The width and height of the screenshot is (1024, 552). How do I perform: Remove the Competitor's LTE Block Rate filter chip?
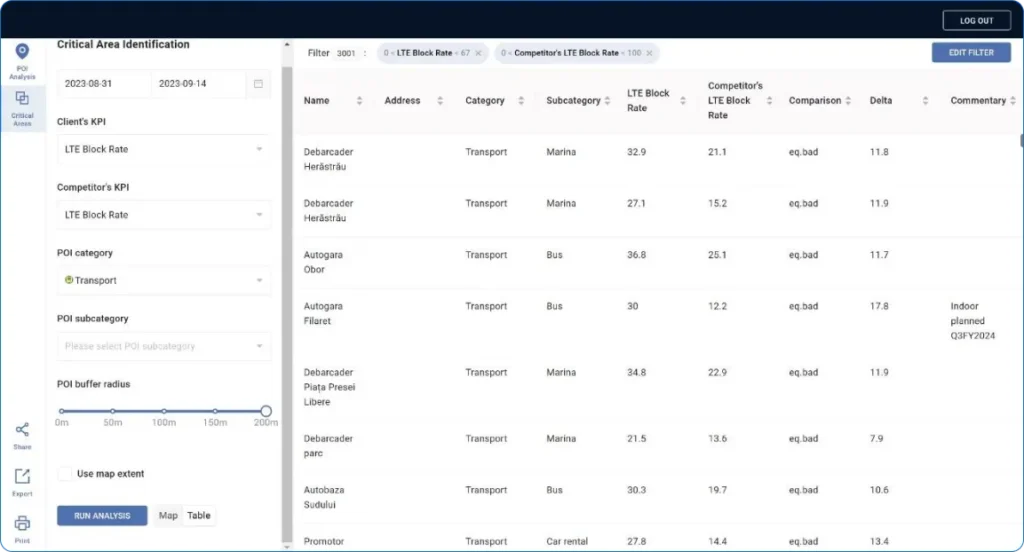point(650,53)
